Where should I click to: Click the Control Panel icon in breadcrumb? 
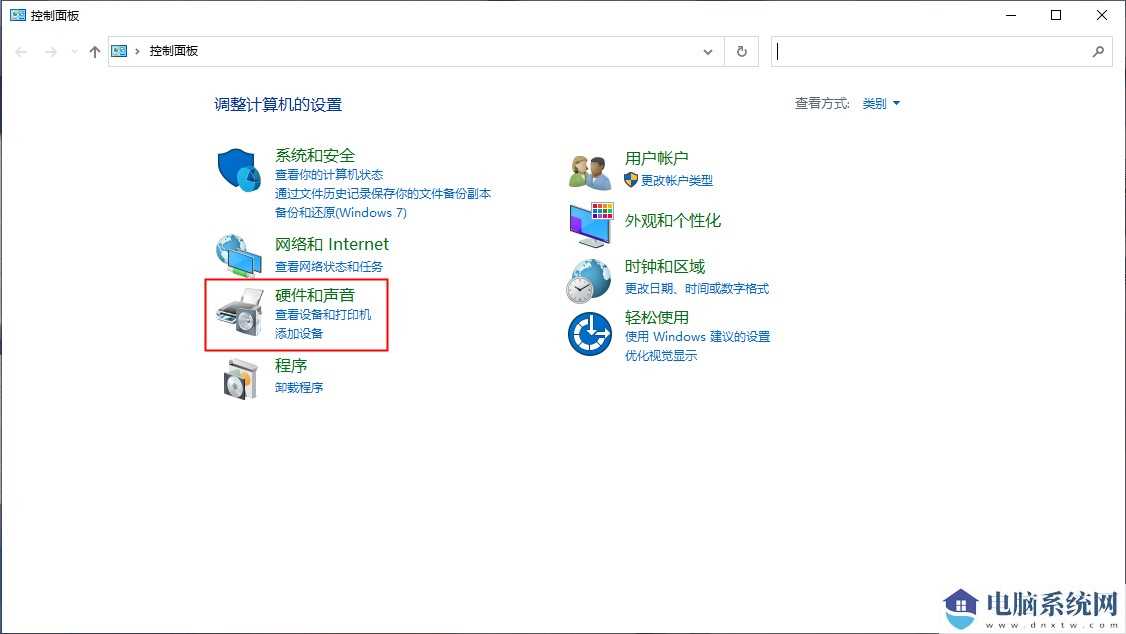tap(120, 50)
